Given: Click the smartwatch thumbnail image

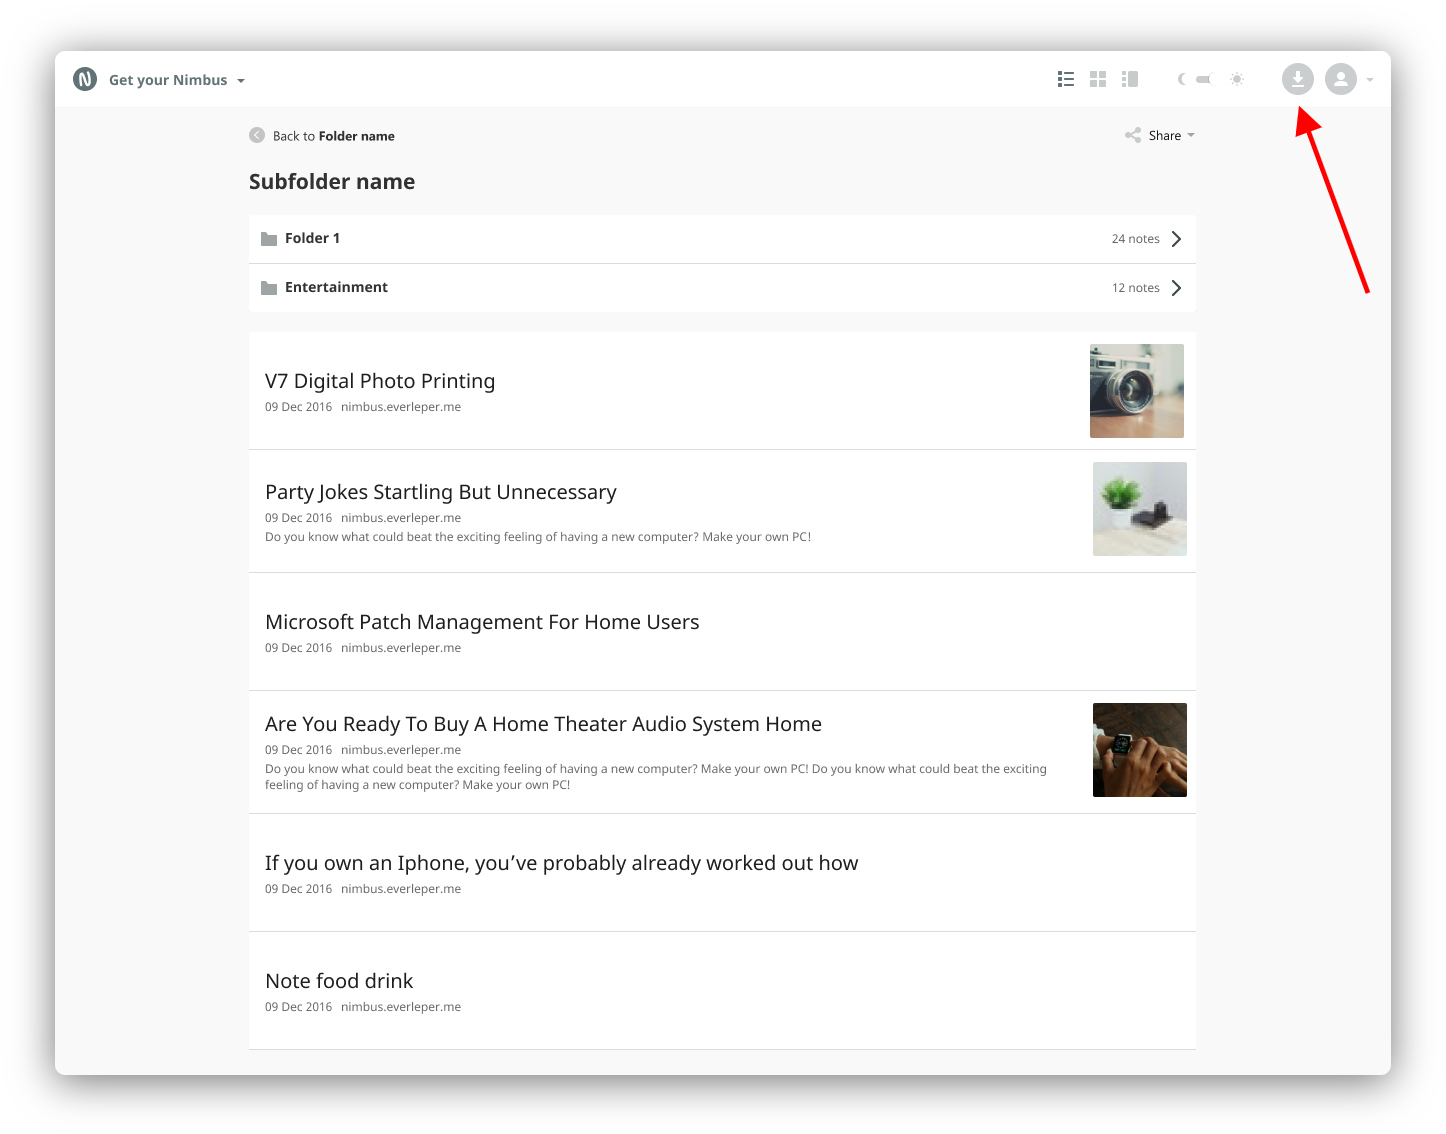Looking at the screenshot, I should (1139, 750).
